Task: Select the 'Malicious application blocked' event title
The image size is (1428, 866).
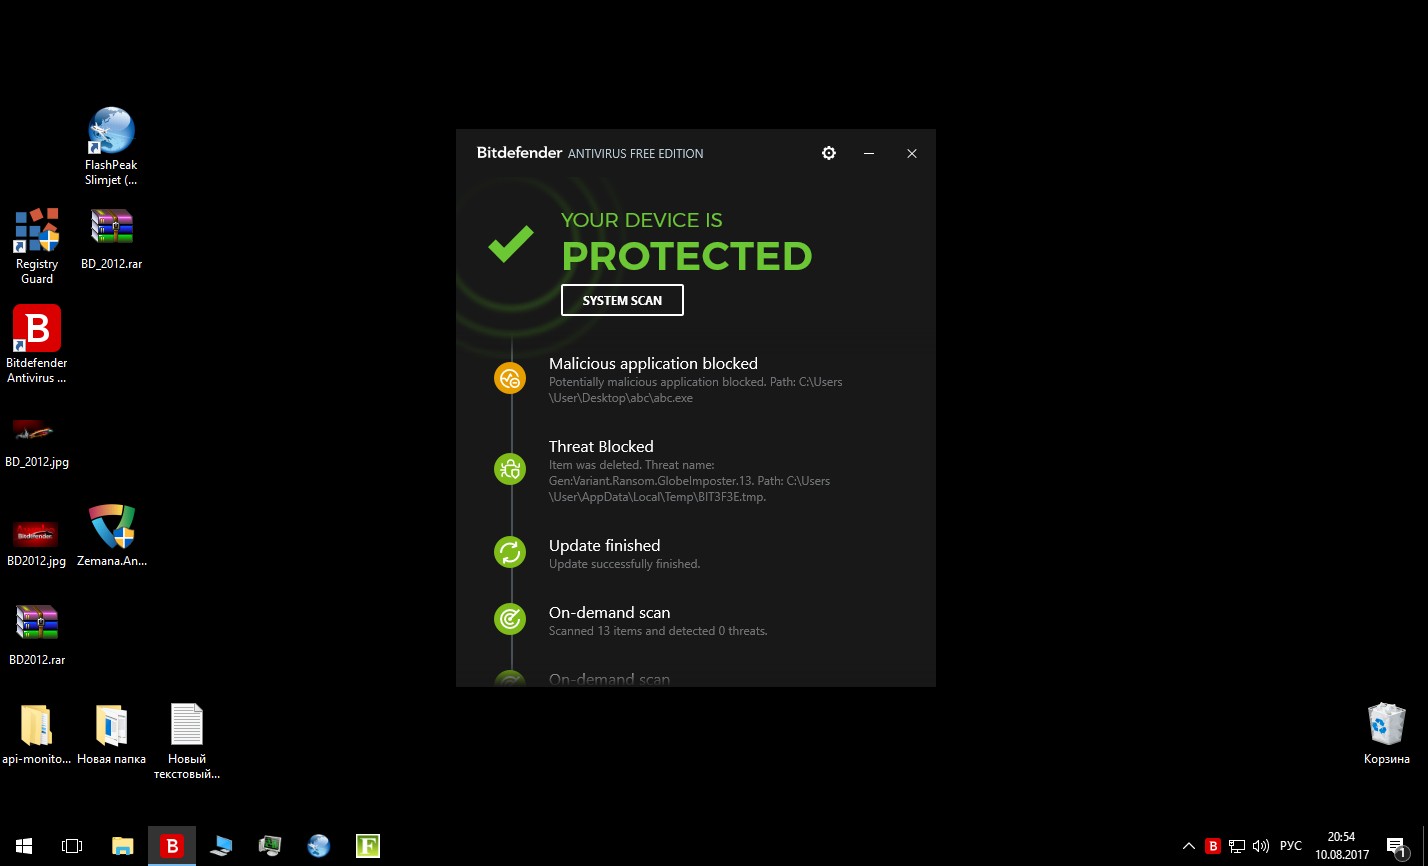Action: 653,364
